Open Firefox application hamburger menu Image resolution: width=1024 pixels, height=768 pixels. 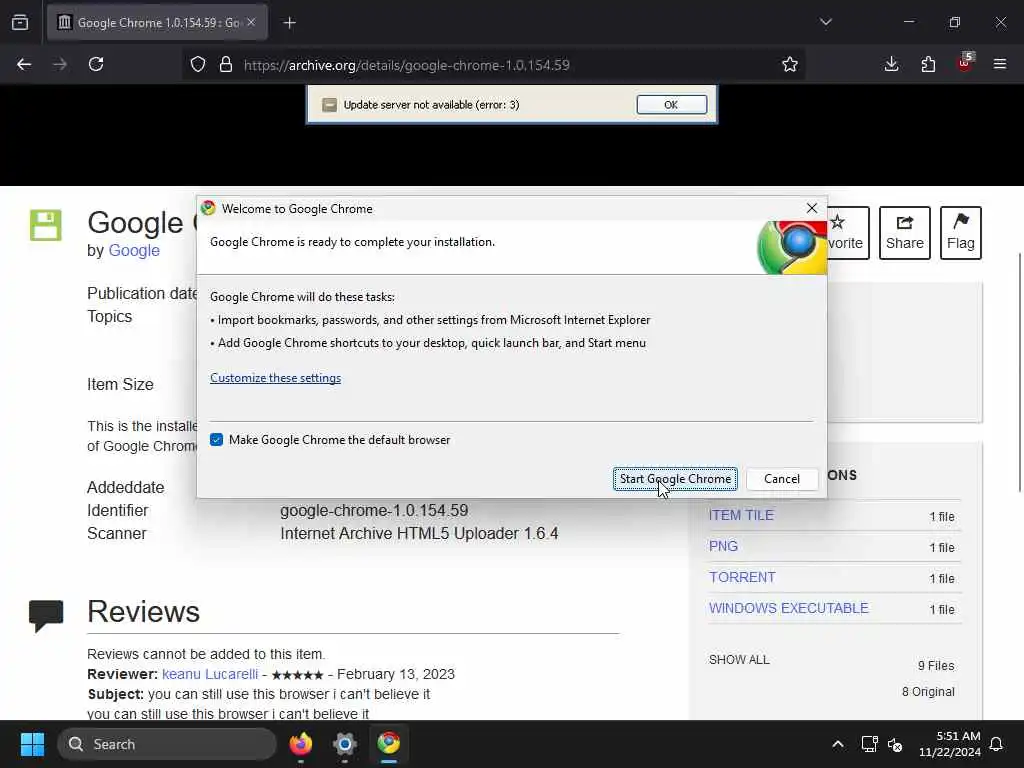click(x=1000, y=64)
